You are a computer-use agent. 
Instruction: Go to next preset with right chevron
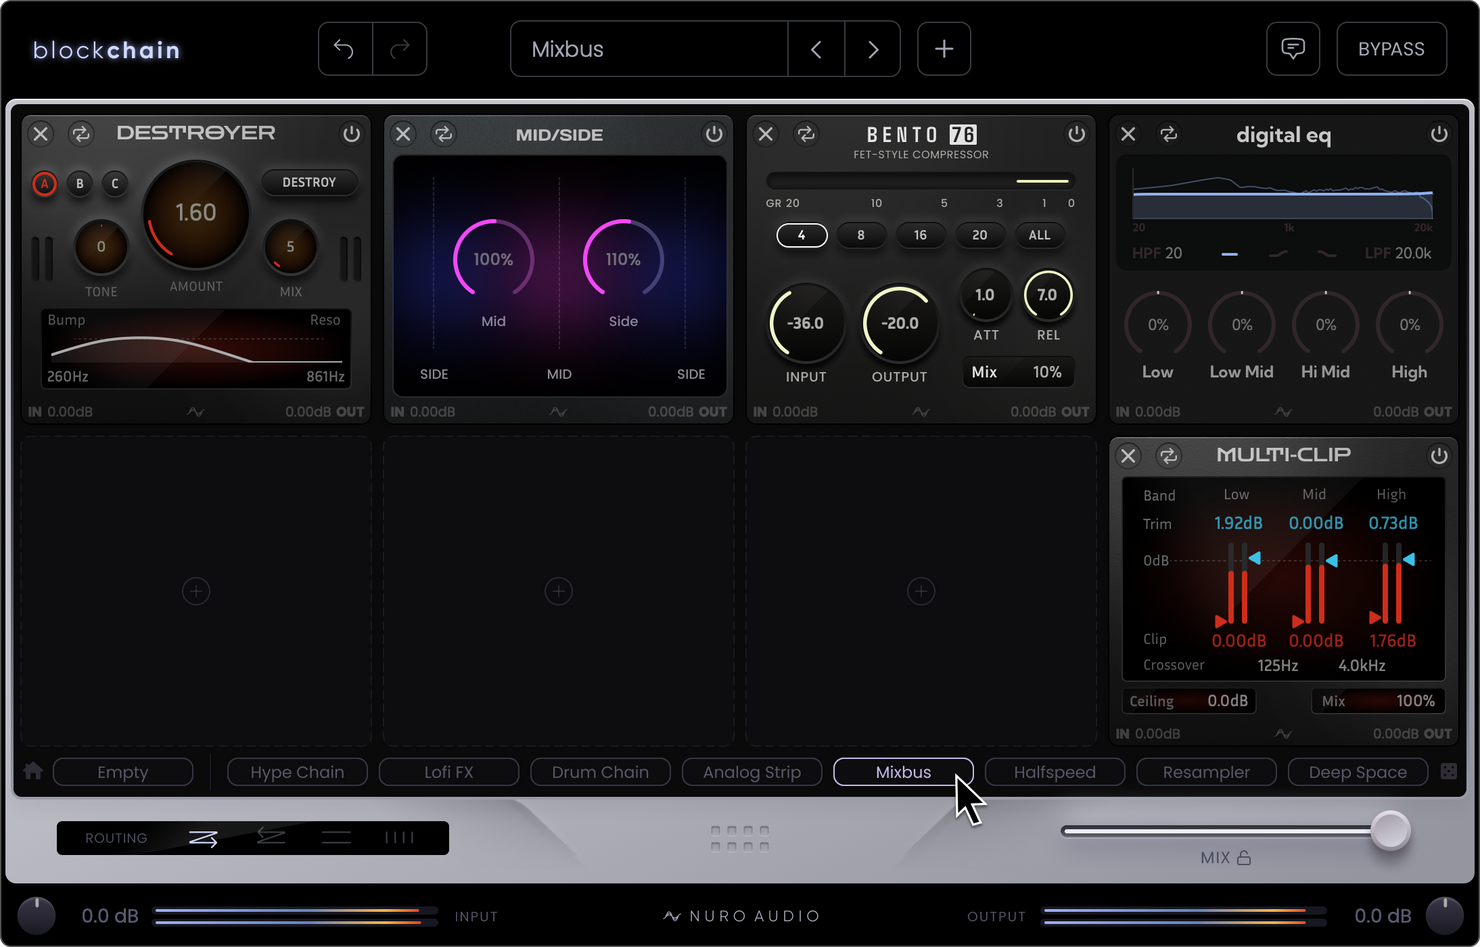coord(873,49)
